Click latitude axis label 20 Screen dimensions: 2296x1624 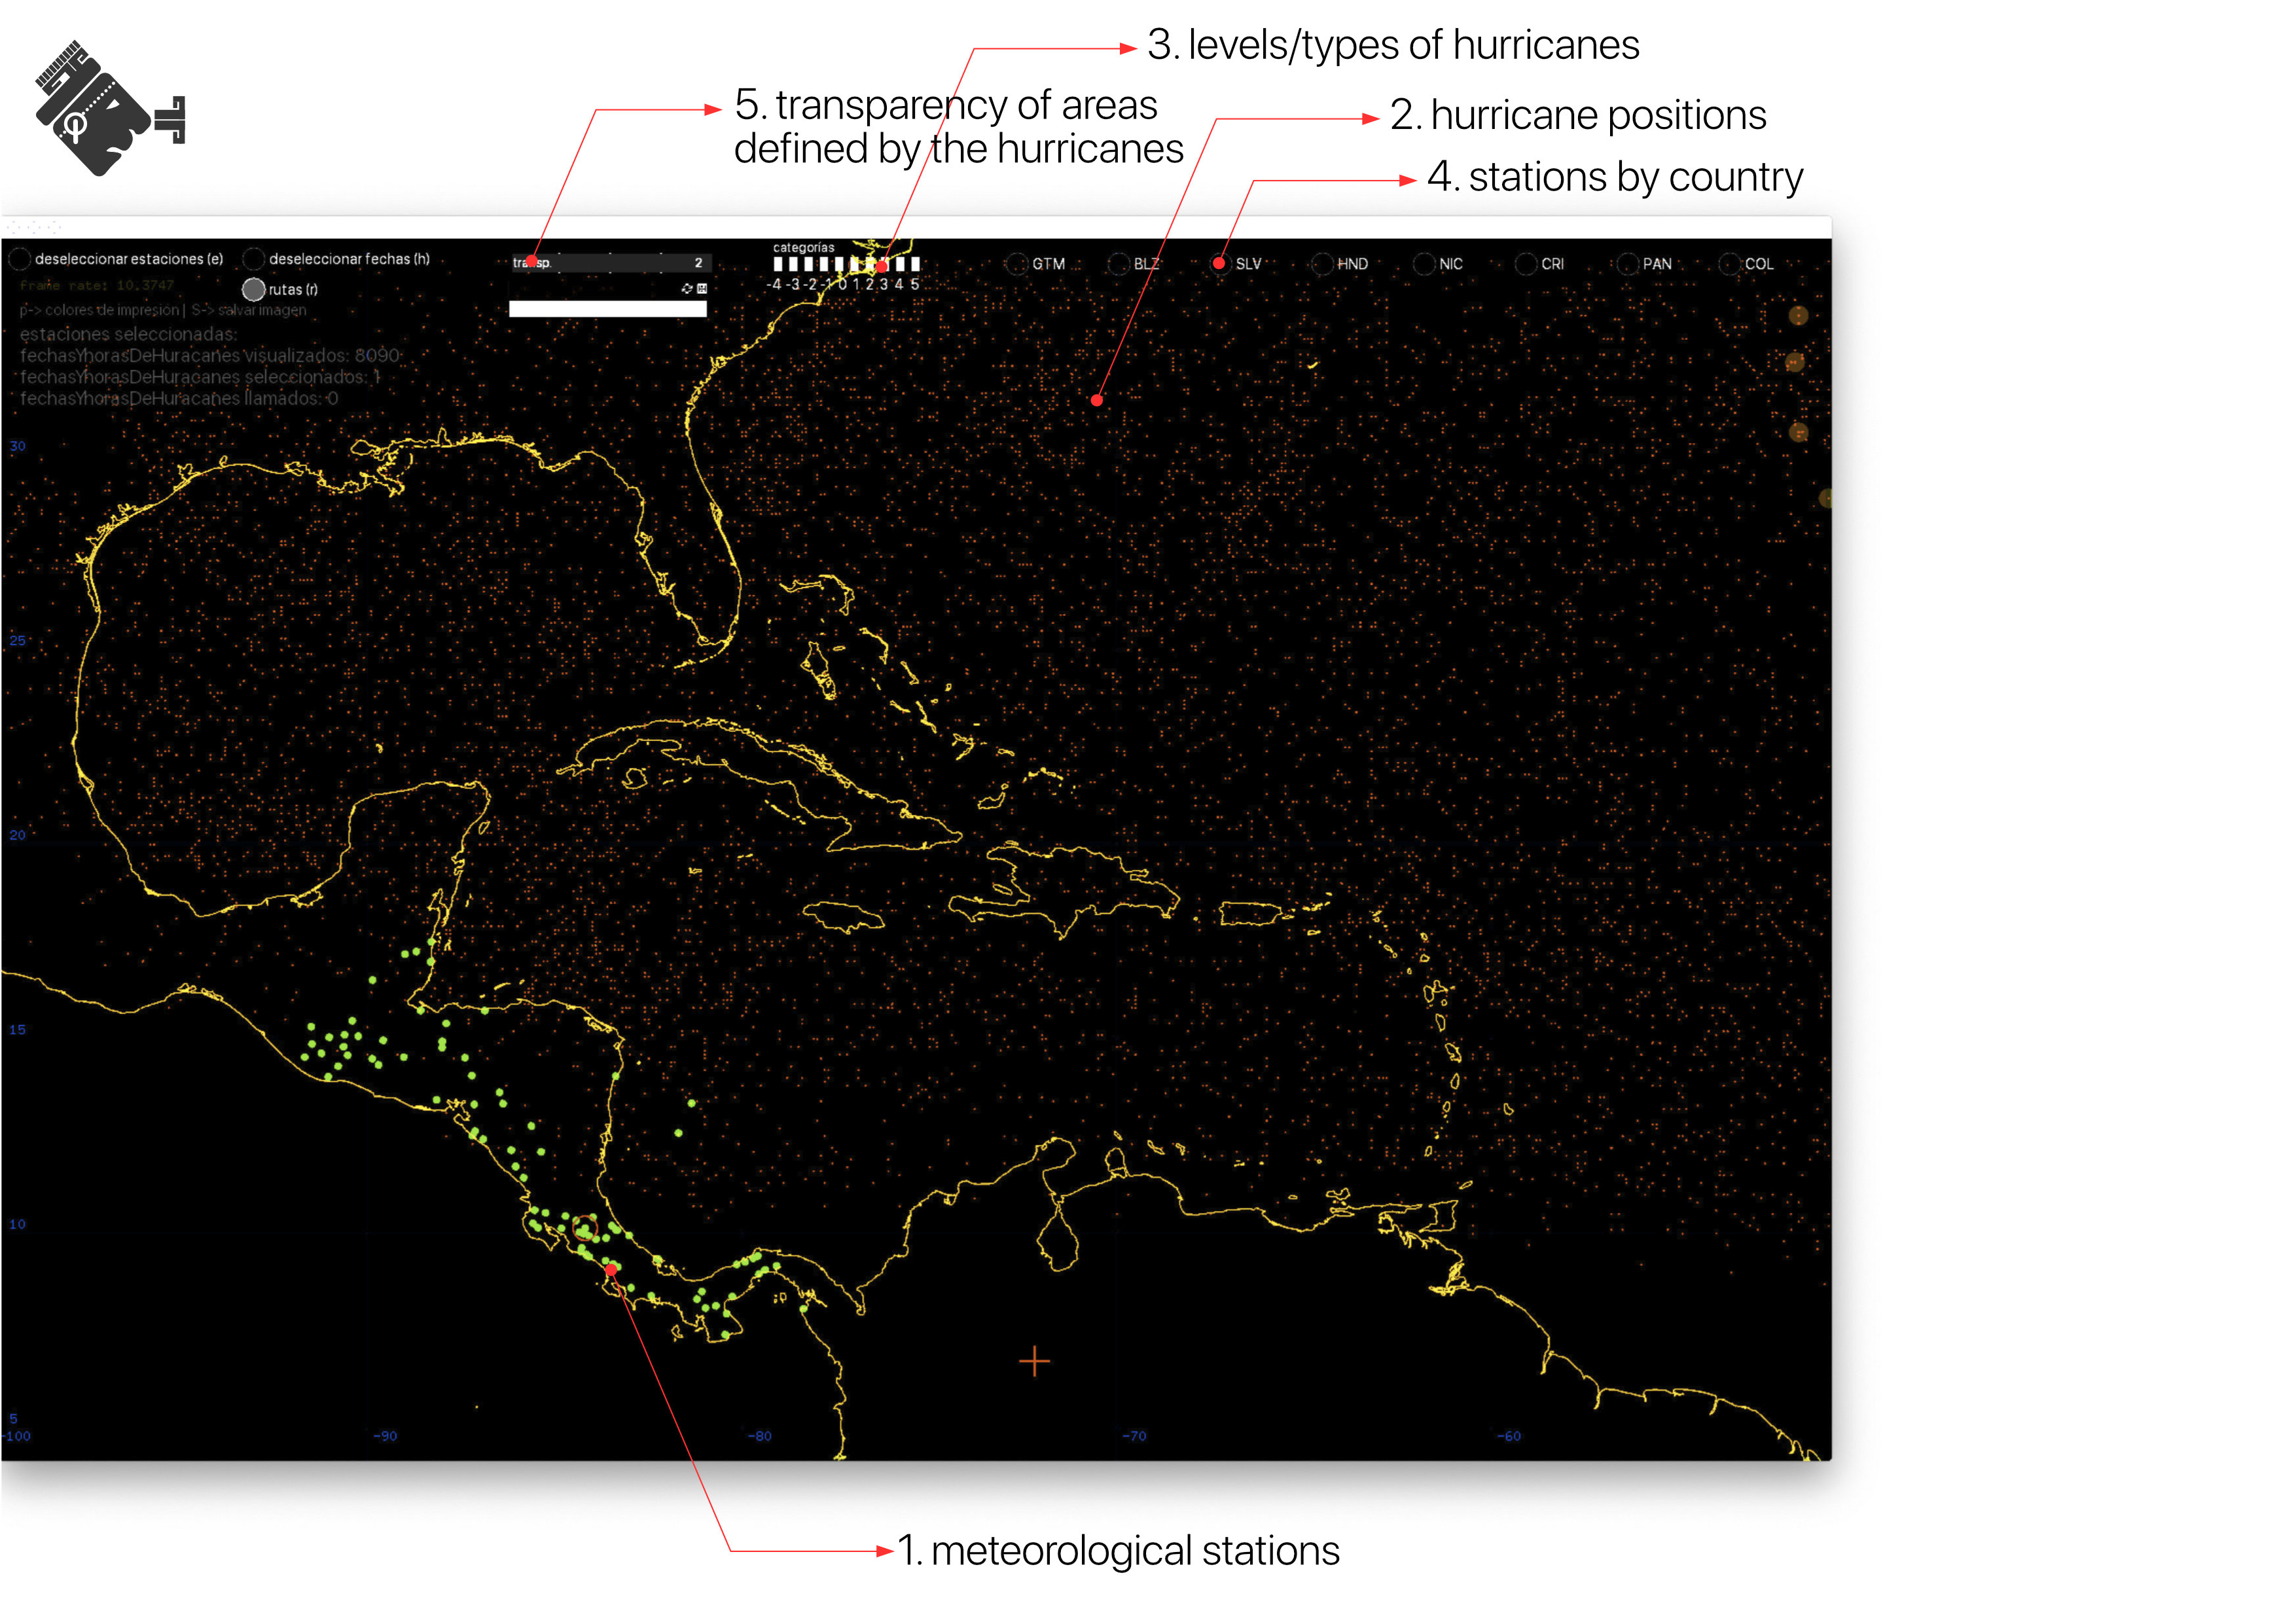click(18, 835)
